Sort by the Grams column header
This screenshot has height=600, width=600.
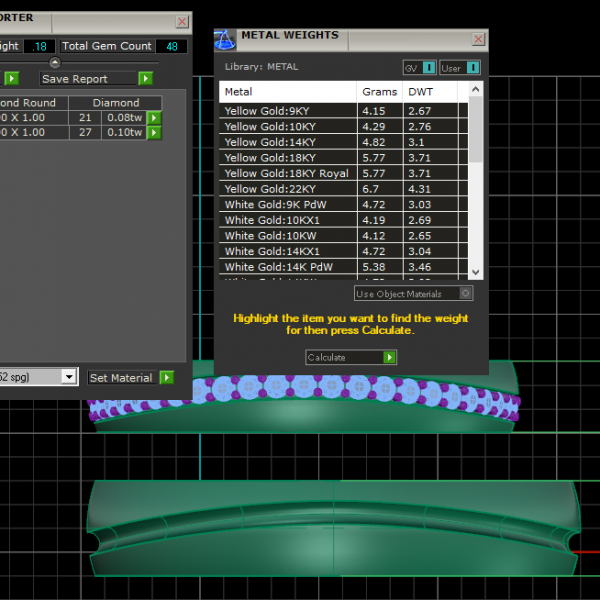tap(380, 92)
